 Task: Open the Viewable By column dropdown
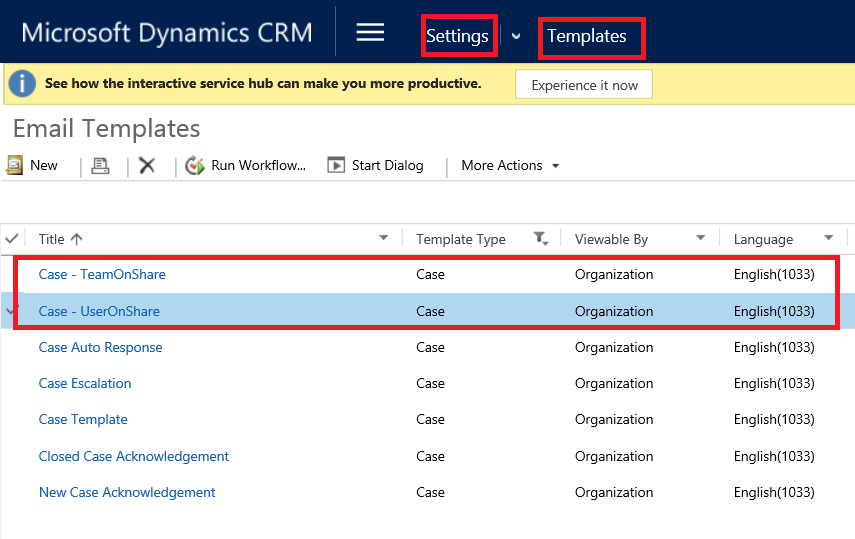701,238
